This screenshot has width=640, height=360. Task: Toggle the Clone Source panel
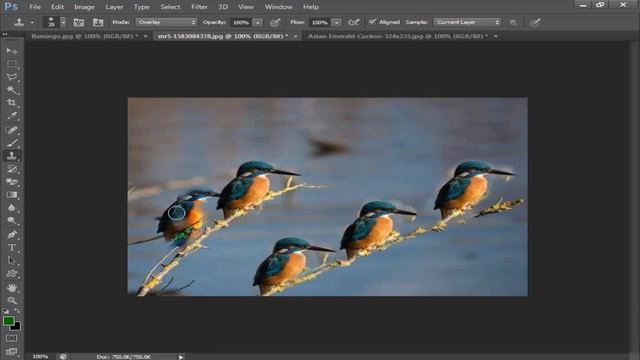pyautogui.click(x=98, y=22)
